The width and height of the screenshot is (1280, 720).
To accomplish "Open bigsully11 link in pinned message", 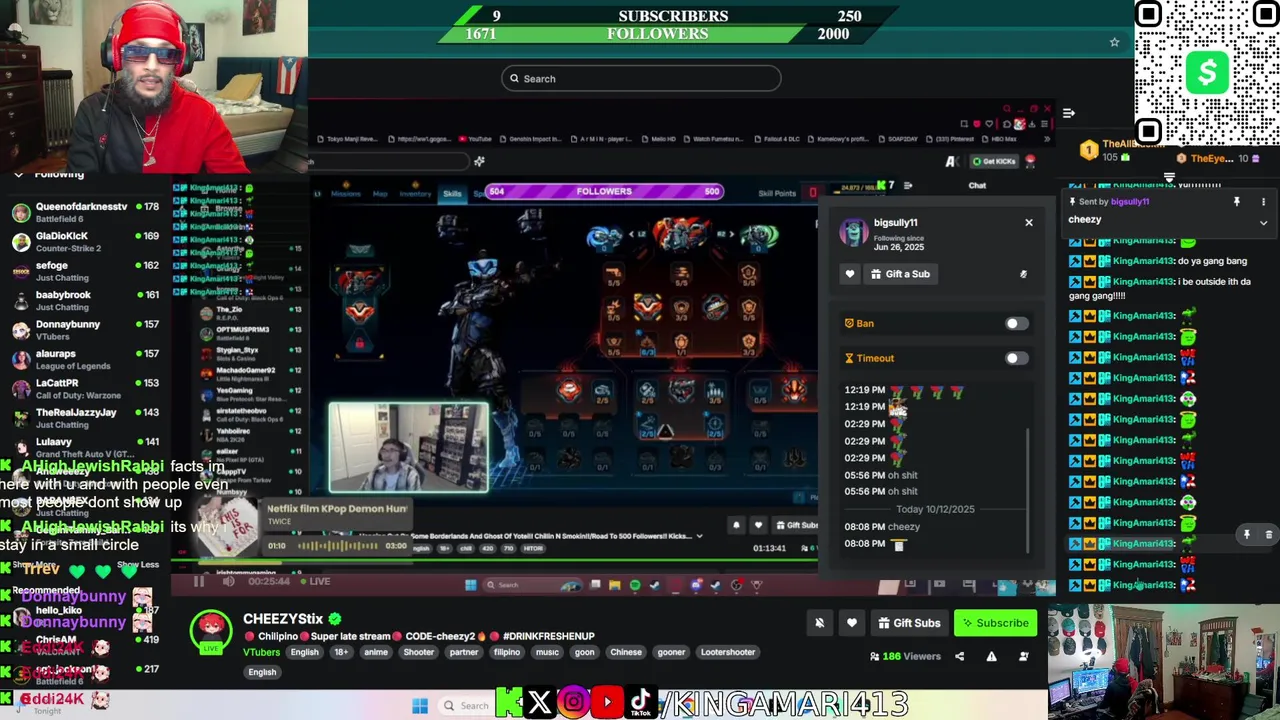I will (1129, 202).
